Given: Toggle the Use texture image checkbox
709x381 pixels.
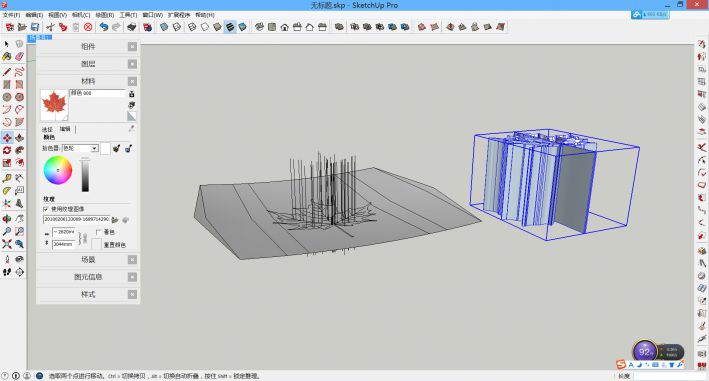Looking at the screenshot, I should point(46,209).
